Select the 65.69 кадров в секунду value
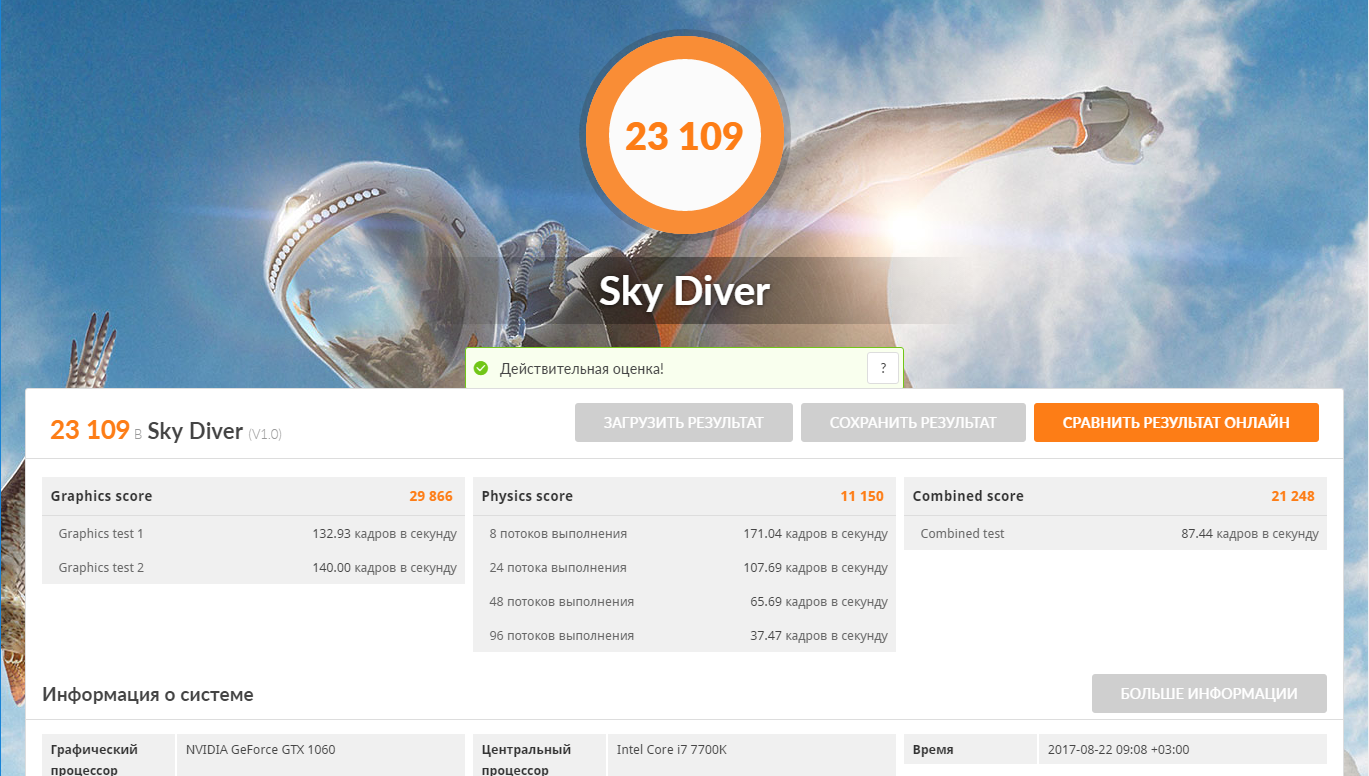Viewport: 1369px width, 776px height. tap(819, 602)
